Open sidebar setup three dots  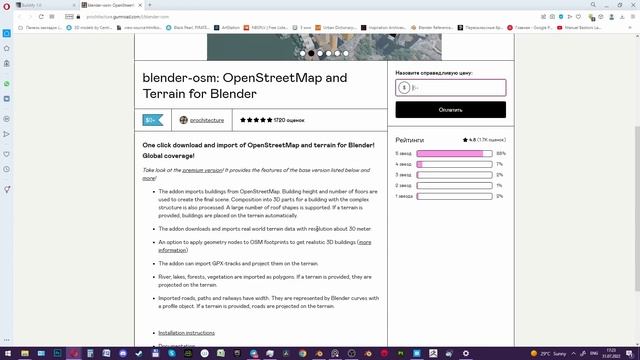click(x=7, y=340)
